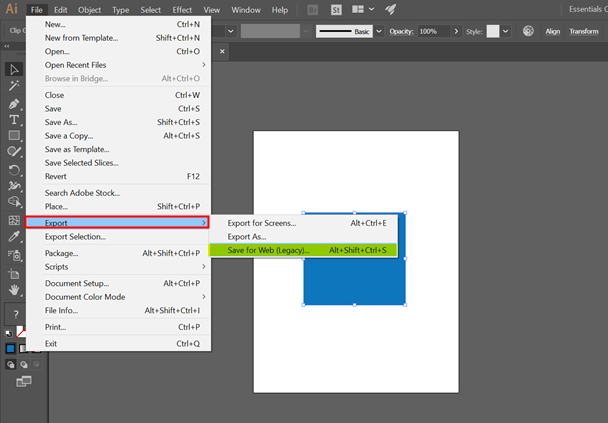
Task: Click the blue Color fill button
Action: pyautogui.click(x=10, y=349)
